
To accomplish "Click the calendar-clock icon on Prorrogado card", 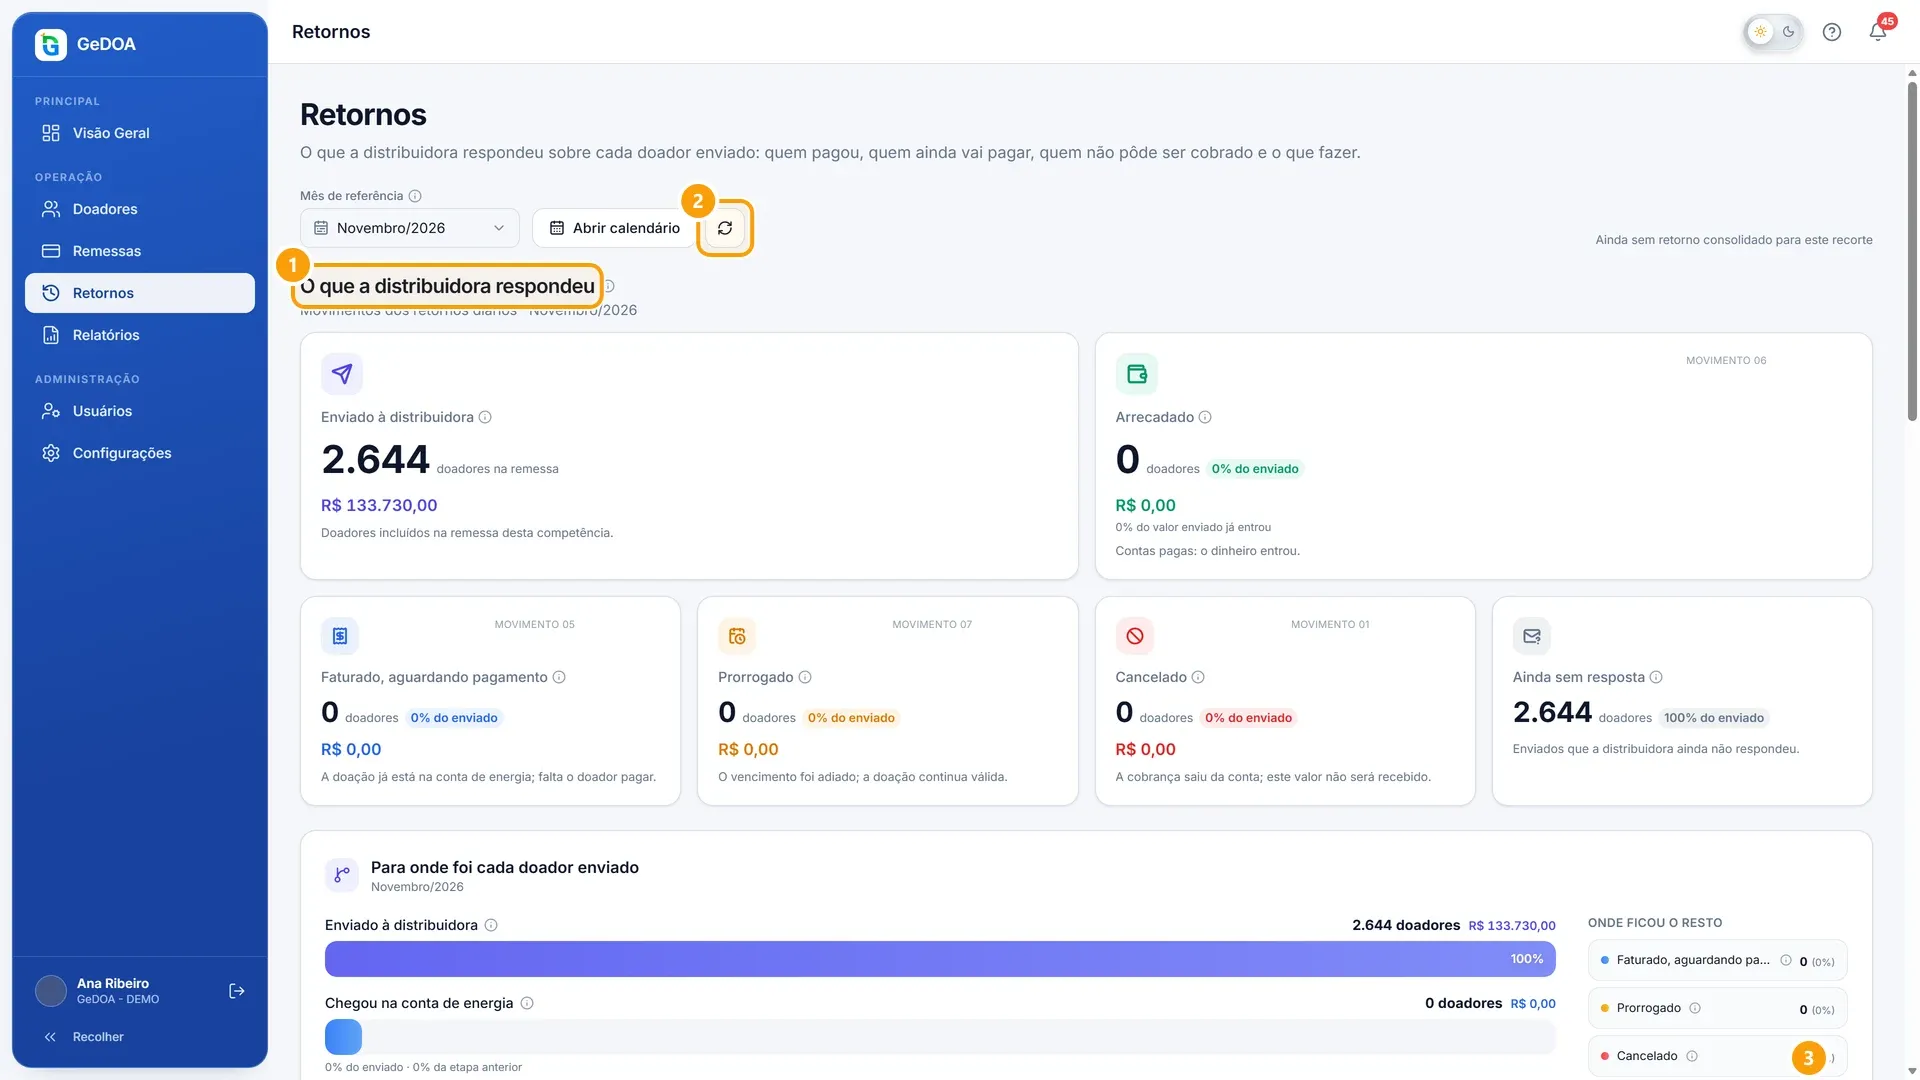I will point(737,636).
